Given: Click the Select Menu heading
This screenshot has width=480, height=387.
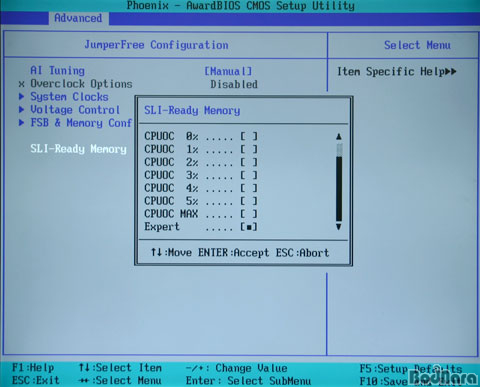Looking at the screenshot, I should coord(417,45).
